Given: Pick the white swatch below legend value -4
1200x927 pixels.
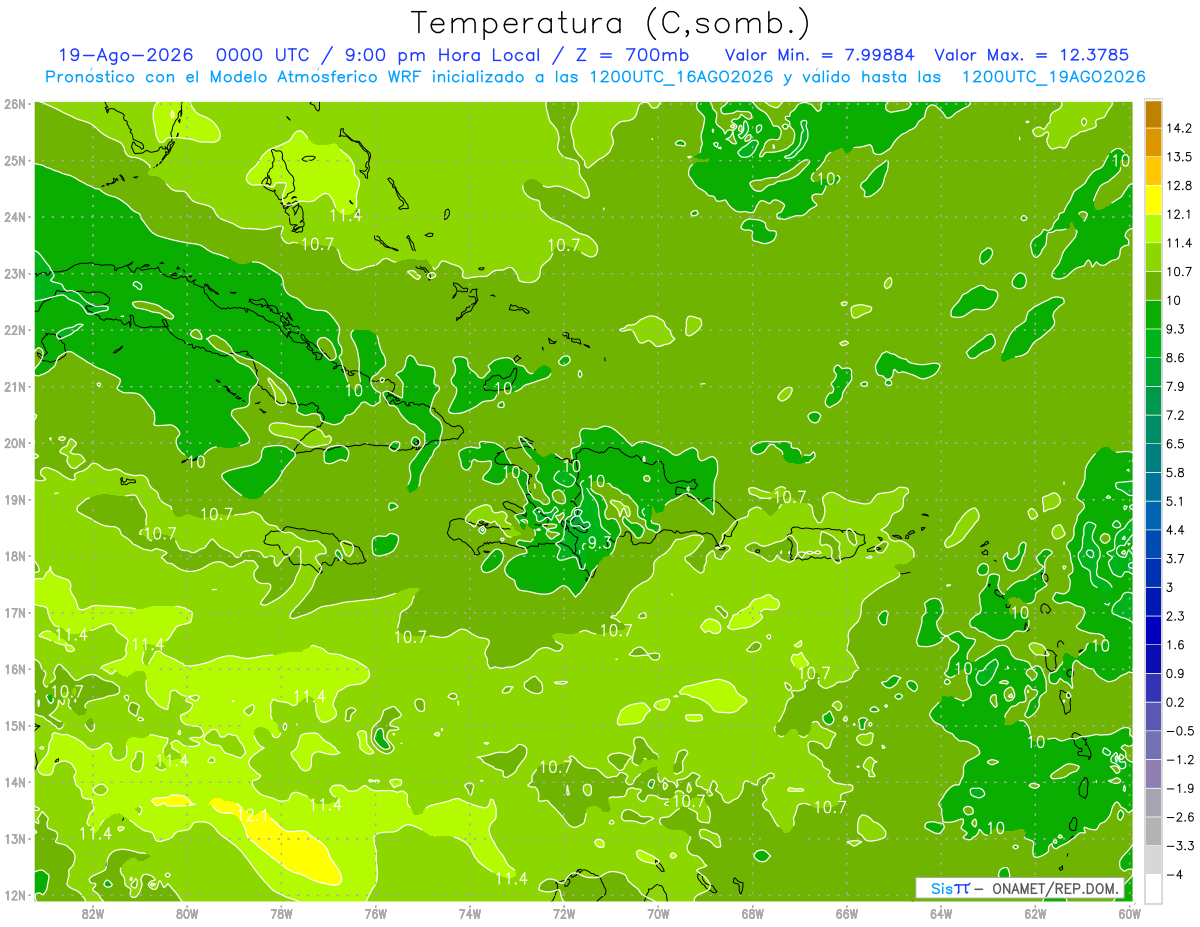Looking at the screenshot, I should tap(1153, 888).
